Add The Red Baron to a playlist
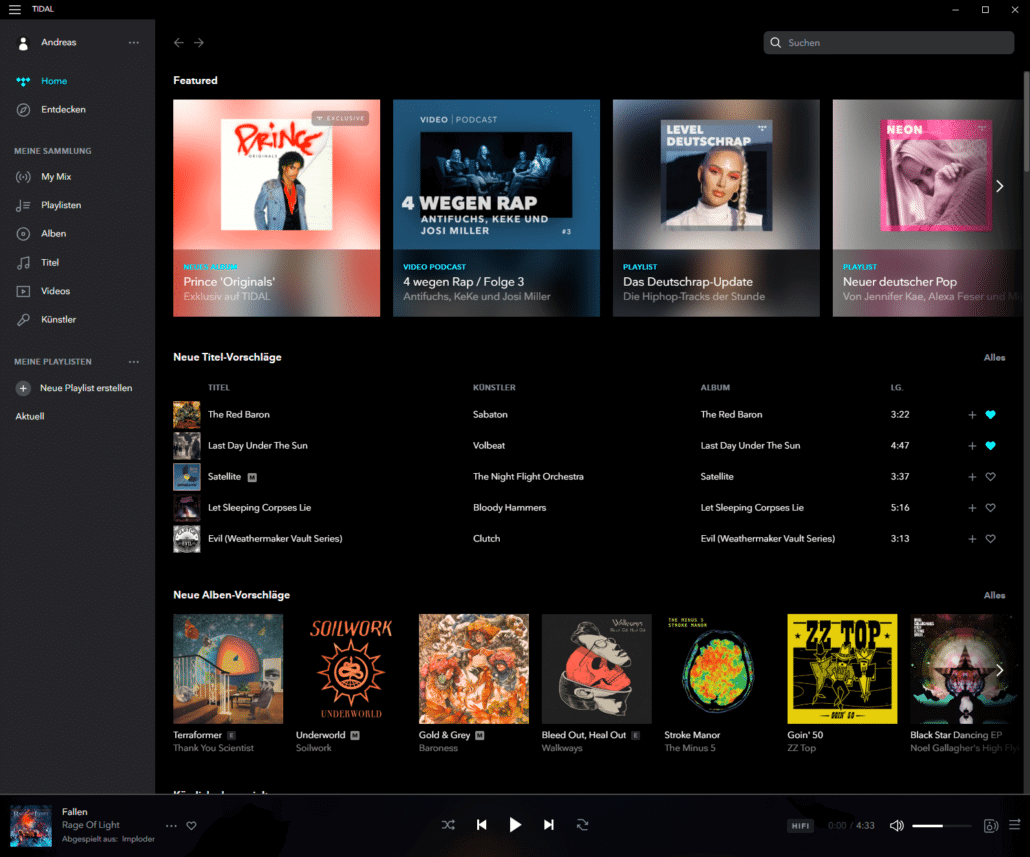The image size is (1030, 857). (972, 415)
